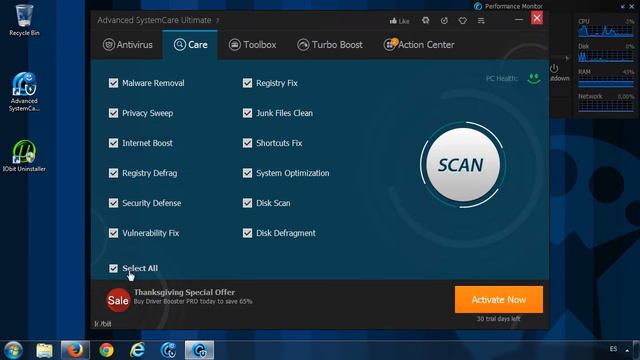Viewport: 640px width, 360px height.
Task: Toggle the Privacy Sweep checkbox
Action: point(113,113)
